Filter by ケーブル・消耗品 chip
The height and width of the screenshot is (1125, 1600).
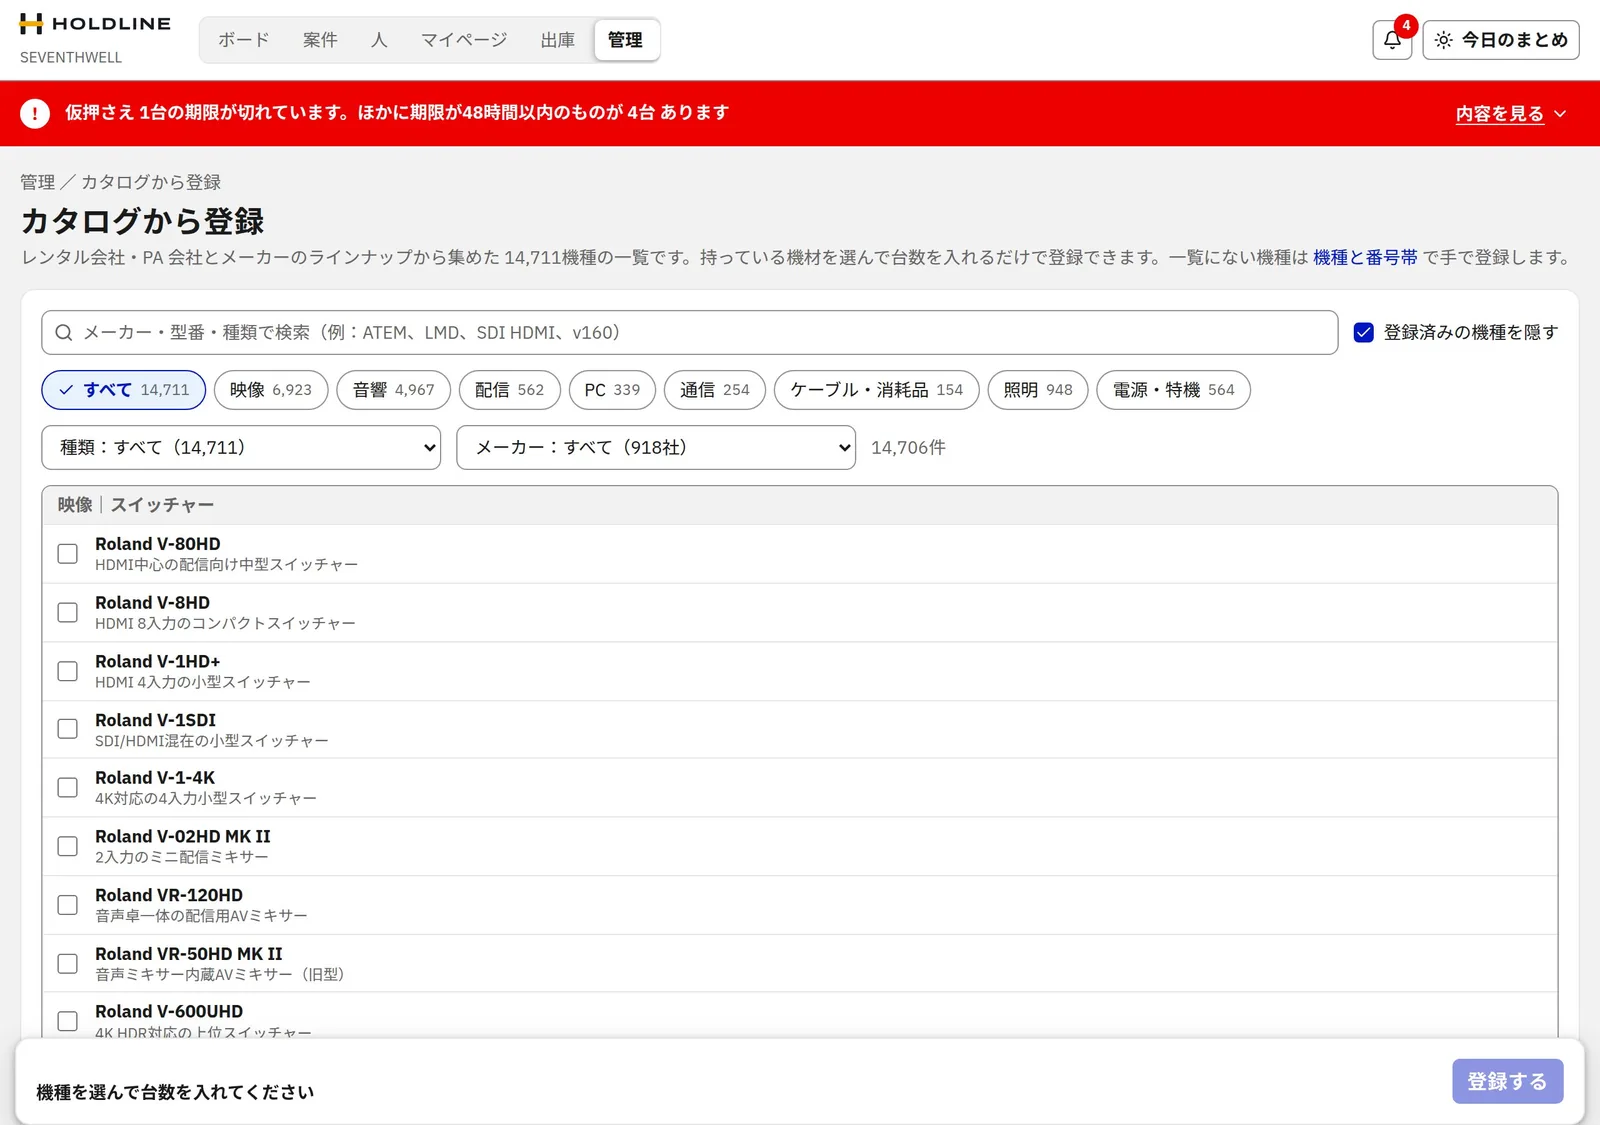(x=877, y=390)
